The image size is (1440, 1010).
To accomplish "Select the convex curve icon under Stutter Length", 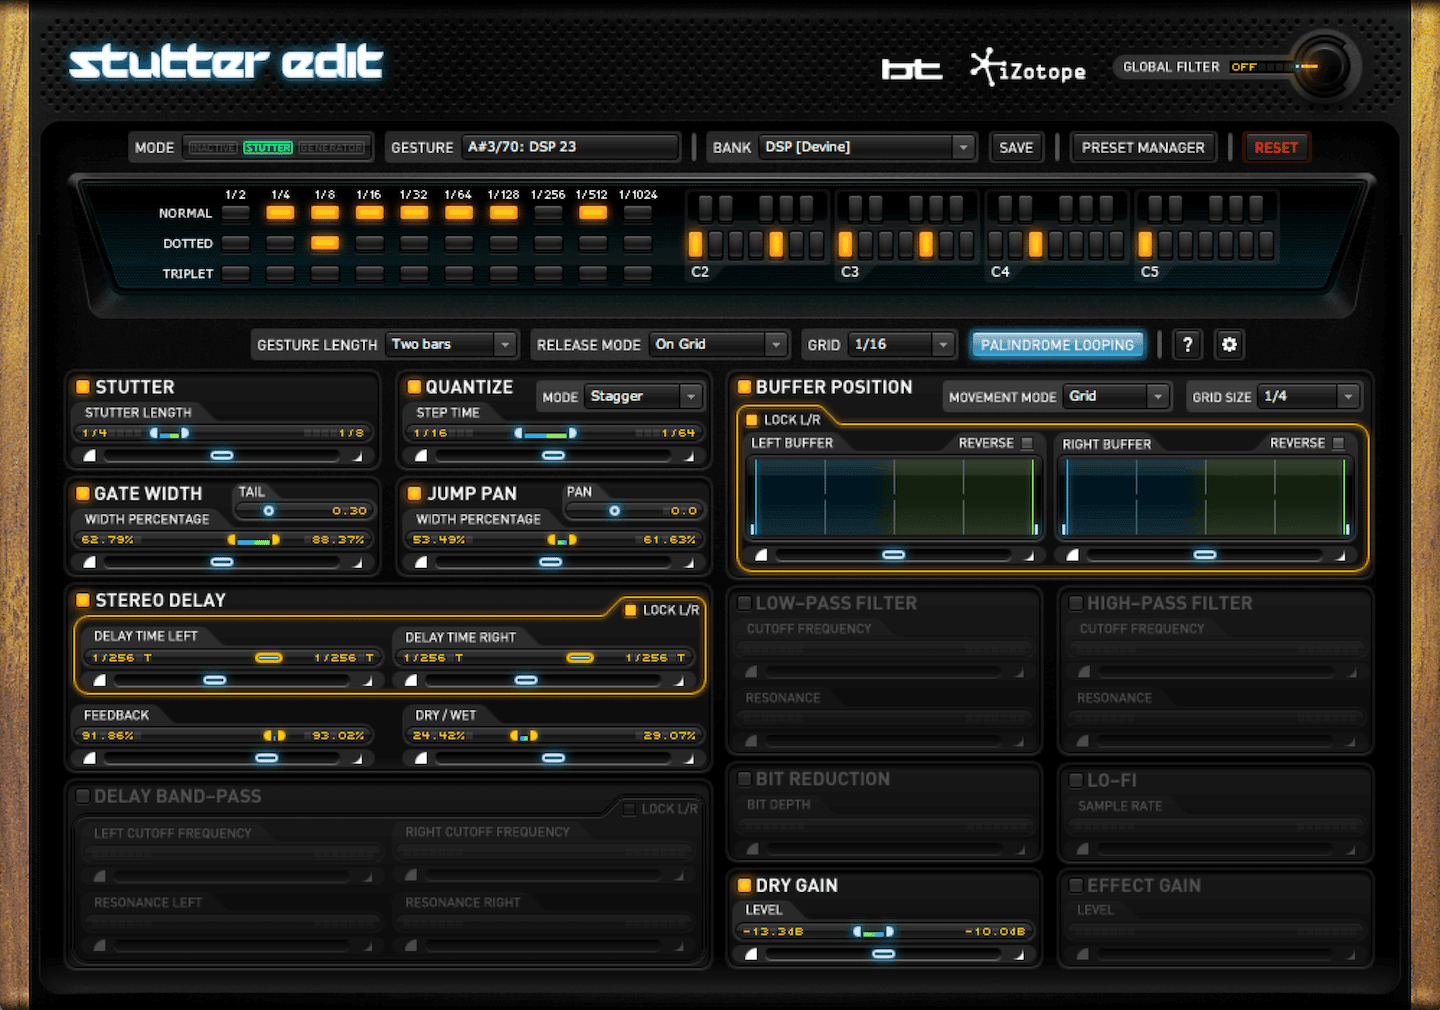I will coord(90,456).
